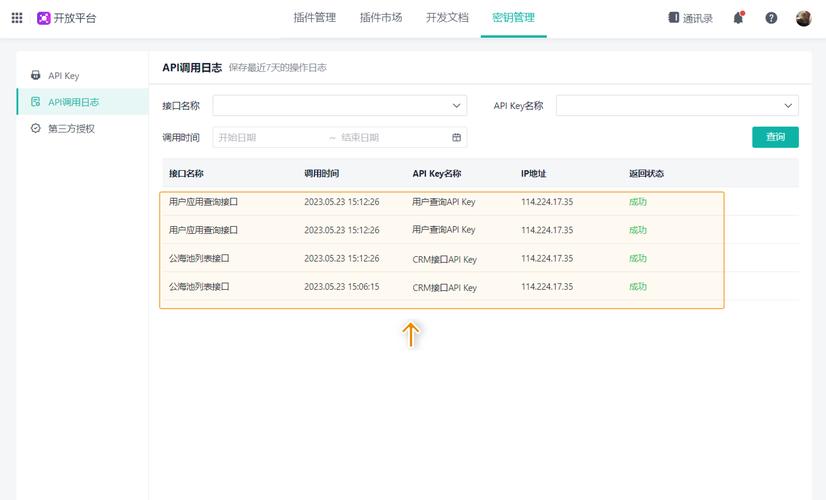Click the 开始日期 start date field

[265, 138]
